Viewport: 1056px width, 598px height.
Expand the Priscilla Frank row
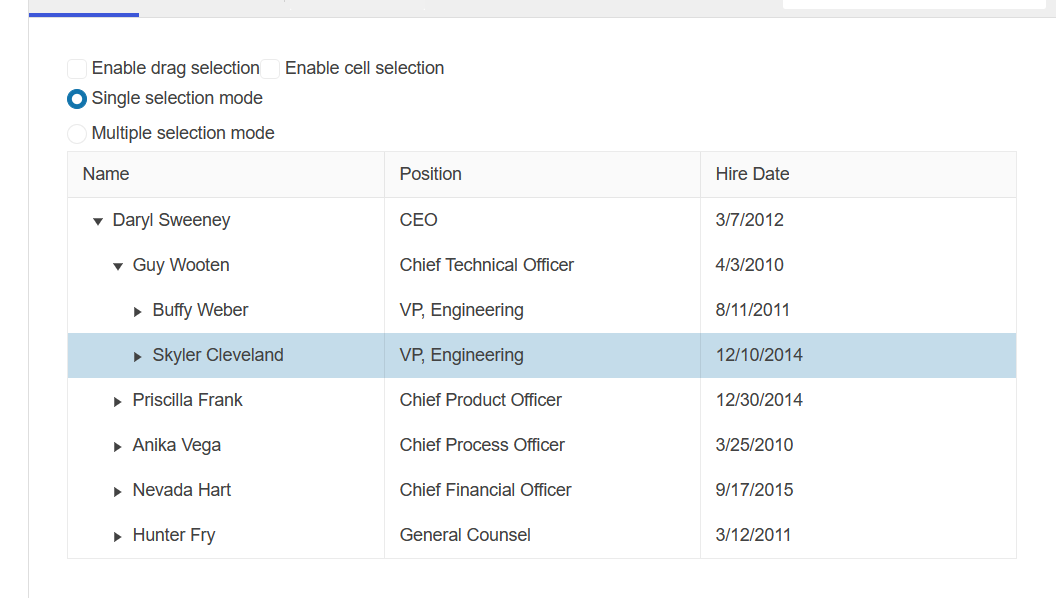tap(118, 401)
